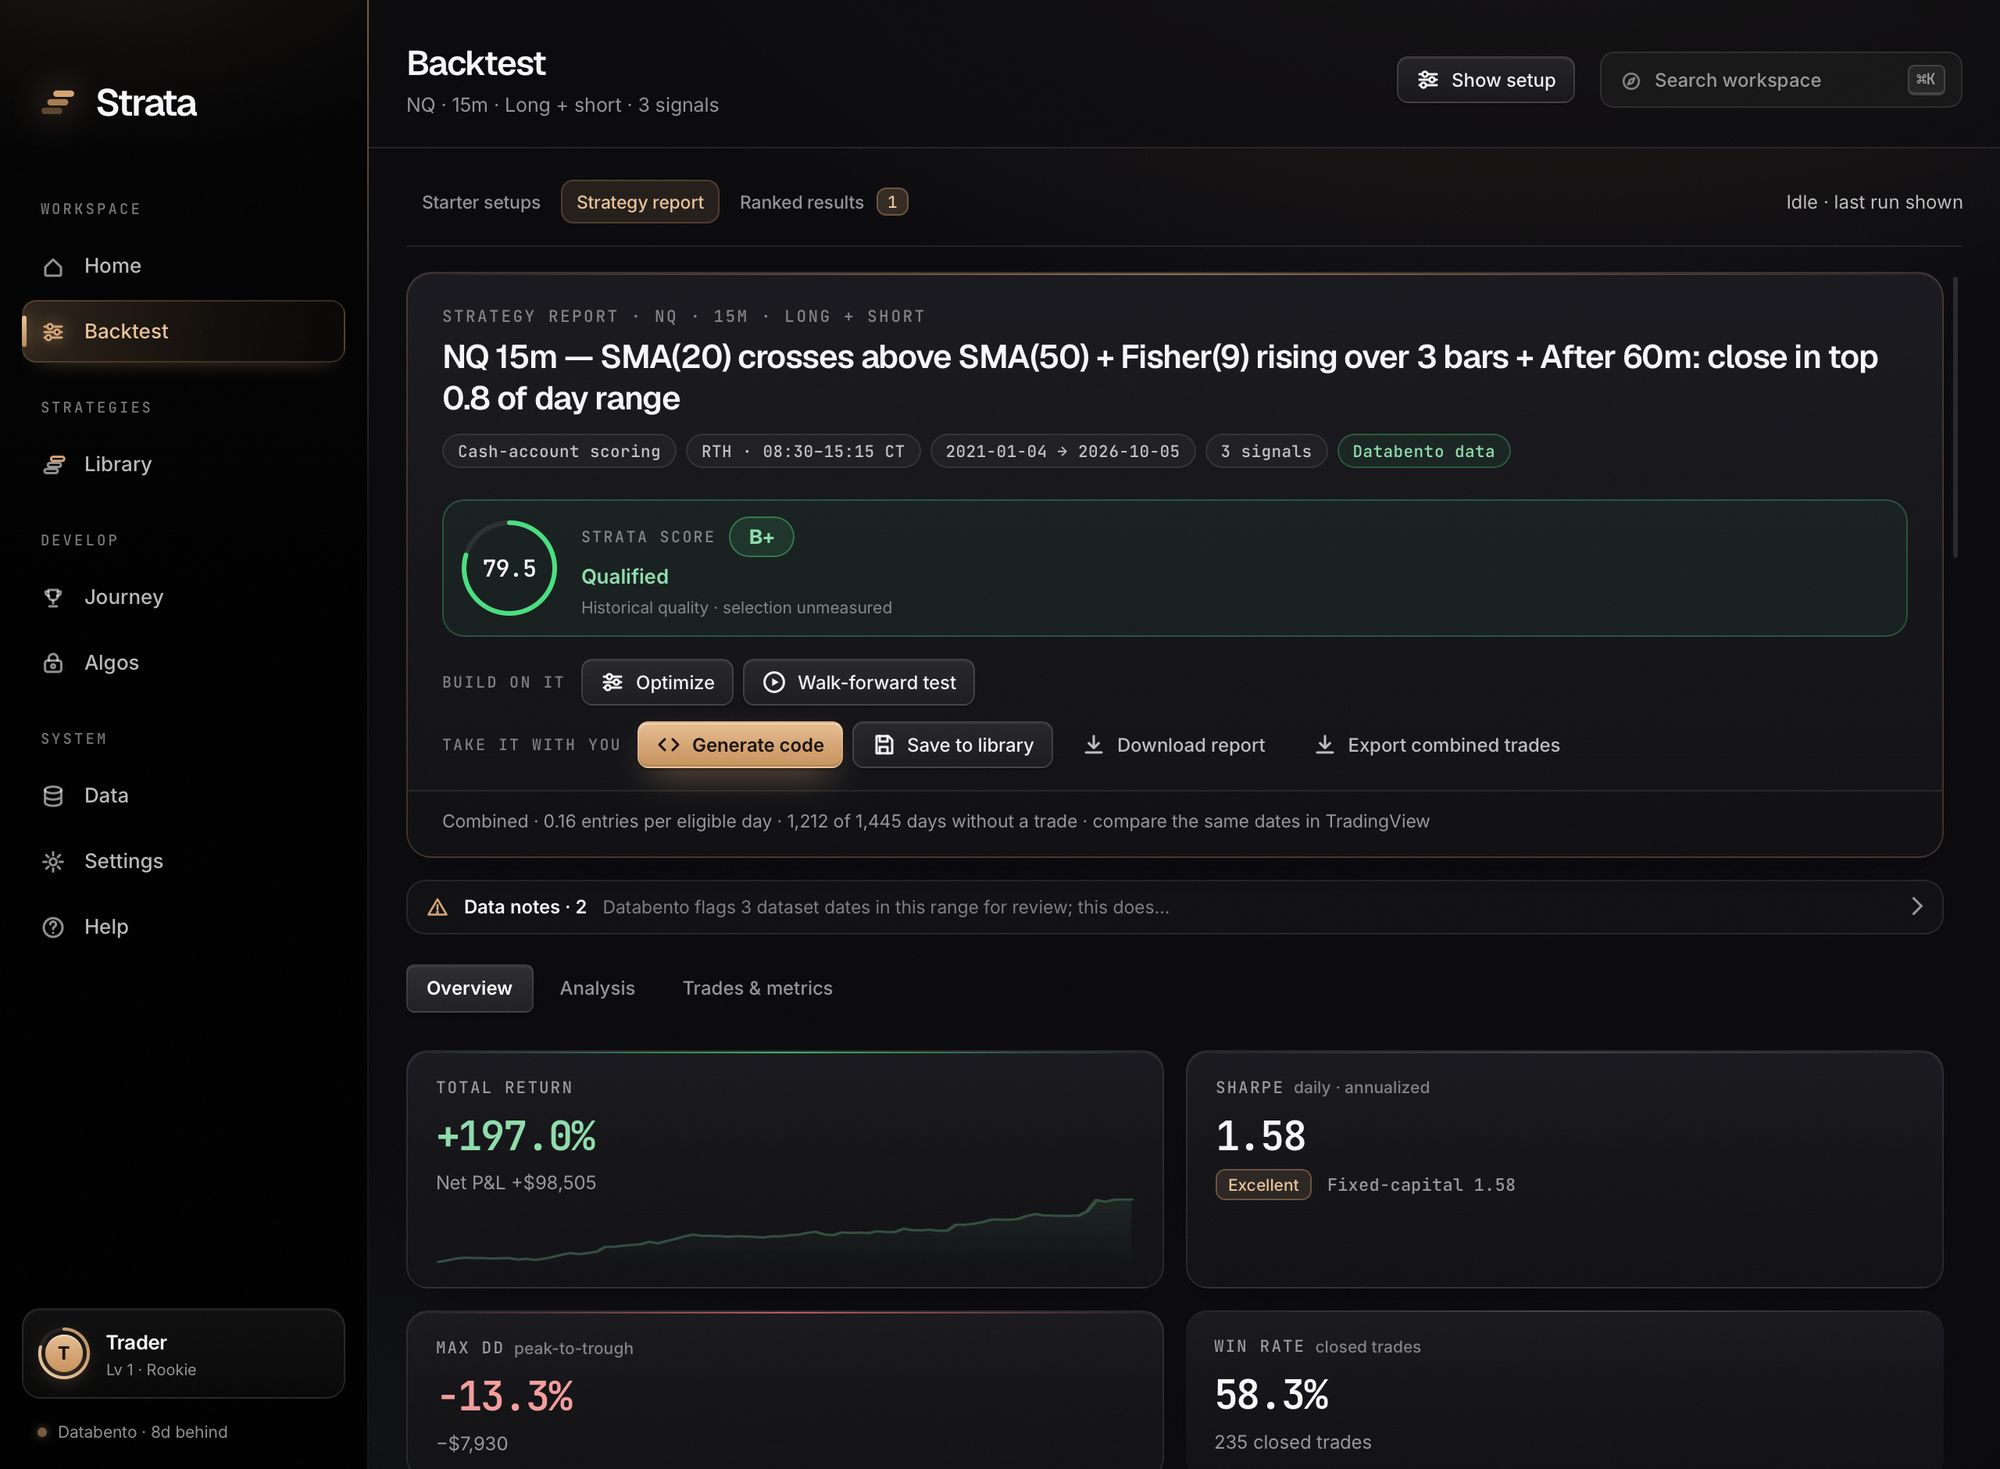Save the strategy to library
Viewport: 2000px width, 1469px height.
(x=952, y=745)
